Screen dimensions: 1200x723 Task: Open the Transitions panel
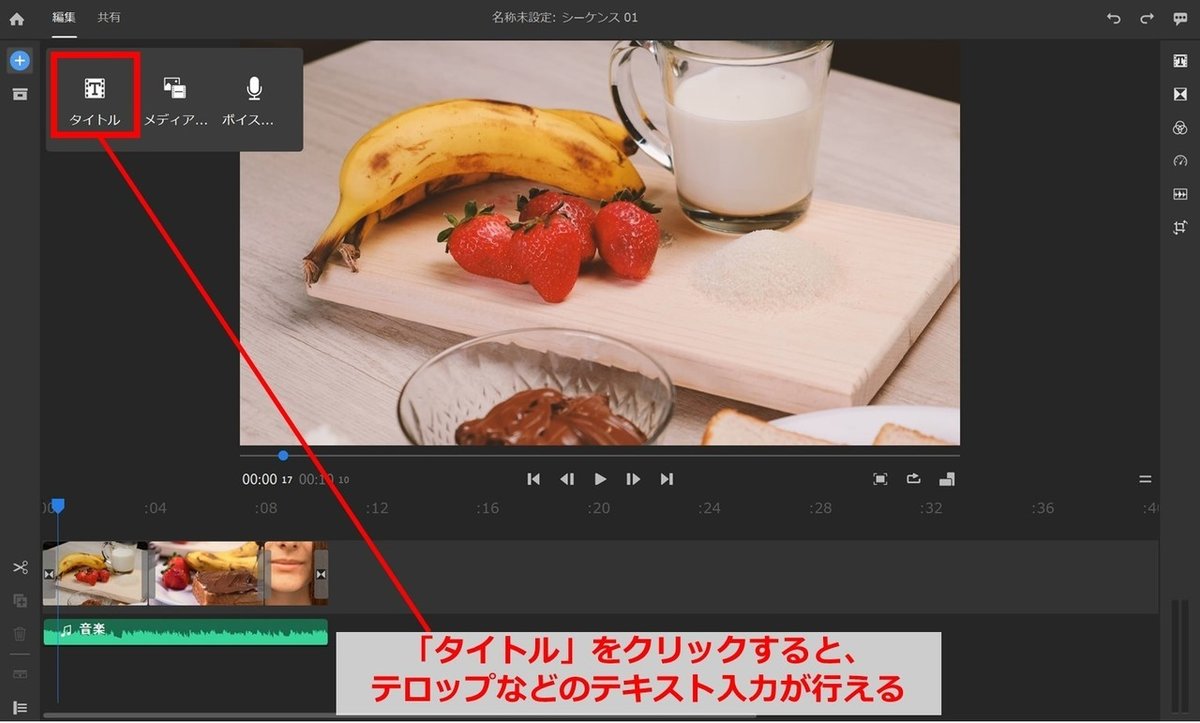tap(1180, 94)
